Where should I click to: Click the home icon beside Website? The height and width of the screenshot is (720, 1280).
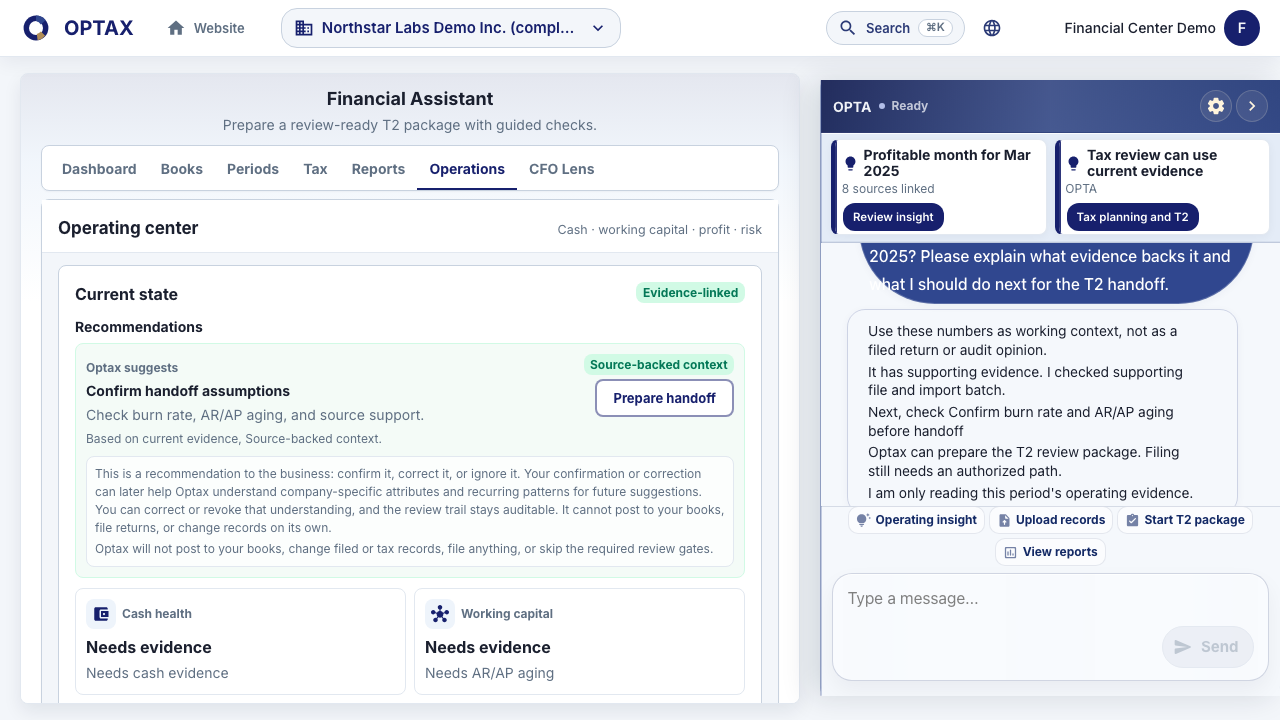coord(176,28)
